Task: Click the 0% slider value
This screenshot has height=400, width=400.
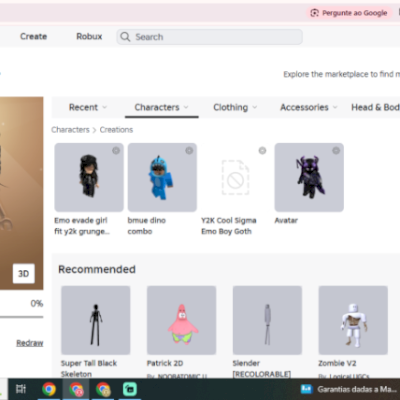Action: point(37,303)
